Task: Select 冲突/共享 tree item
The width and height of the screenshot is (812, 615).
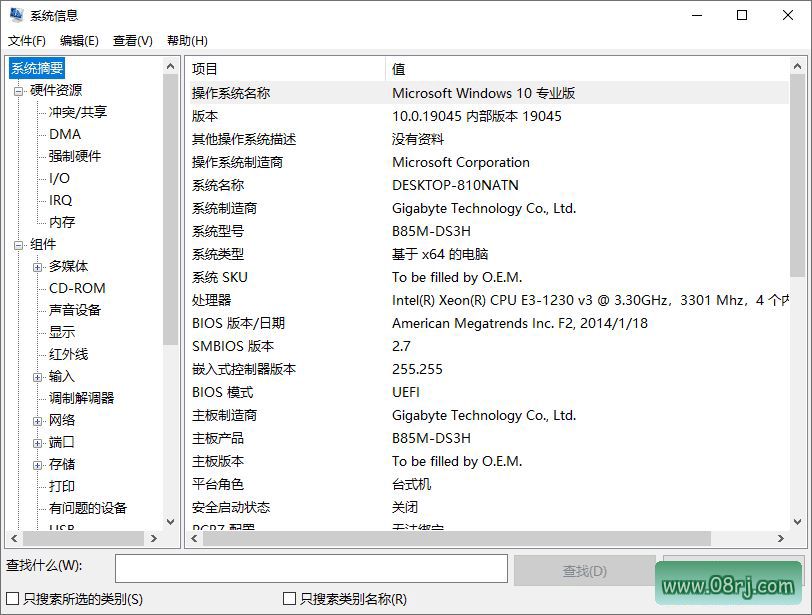Action: coord(78,112)
